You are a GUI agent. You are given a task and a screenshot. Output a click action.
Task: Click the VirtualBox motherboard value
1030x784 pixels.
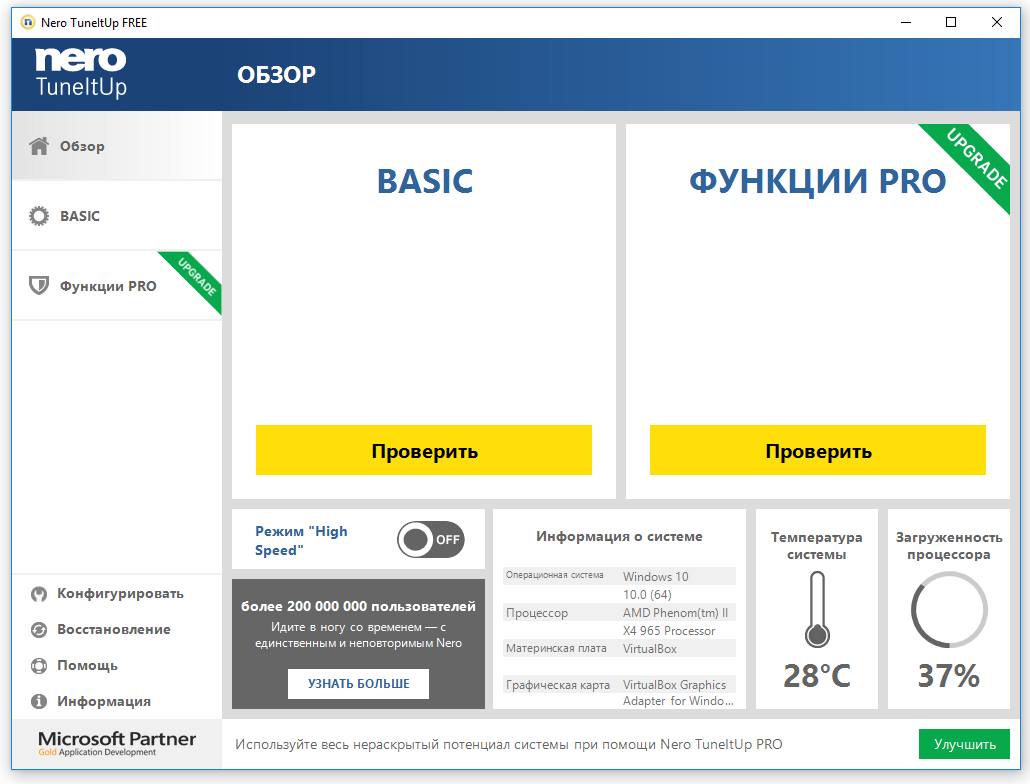point(650,649)
